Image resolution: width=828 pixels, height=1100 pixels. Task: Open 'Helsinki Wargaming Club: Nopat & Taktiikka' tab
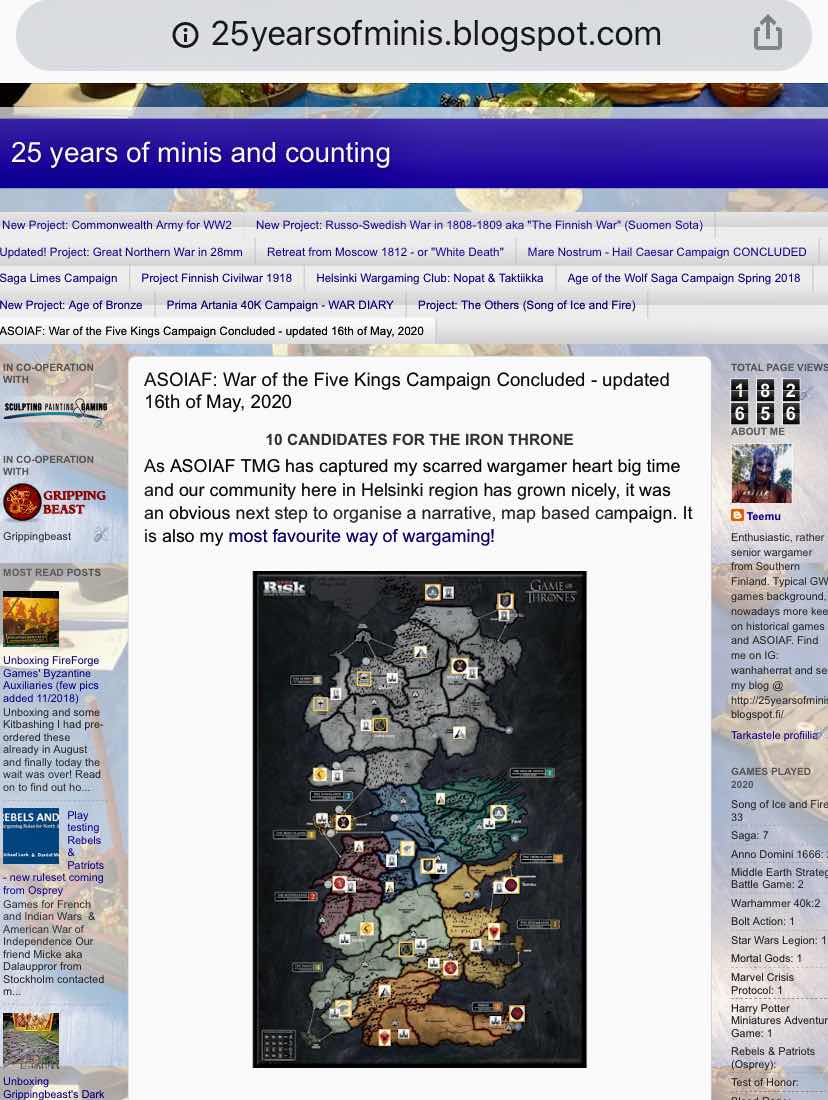[429, 278]
